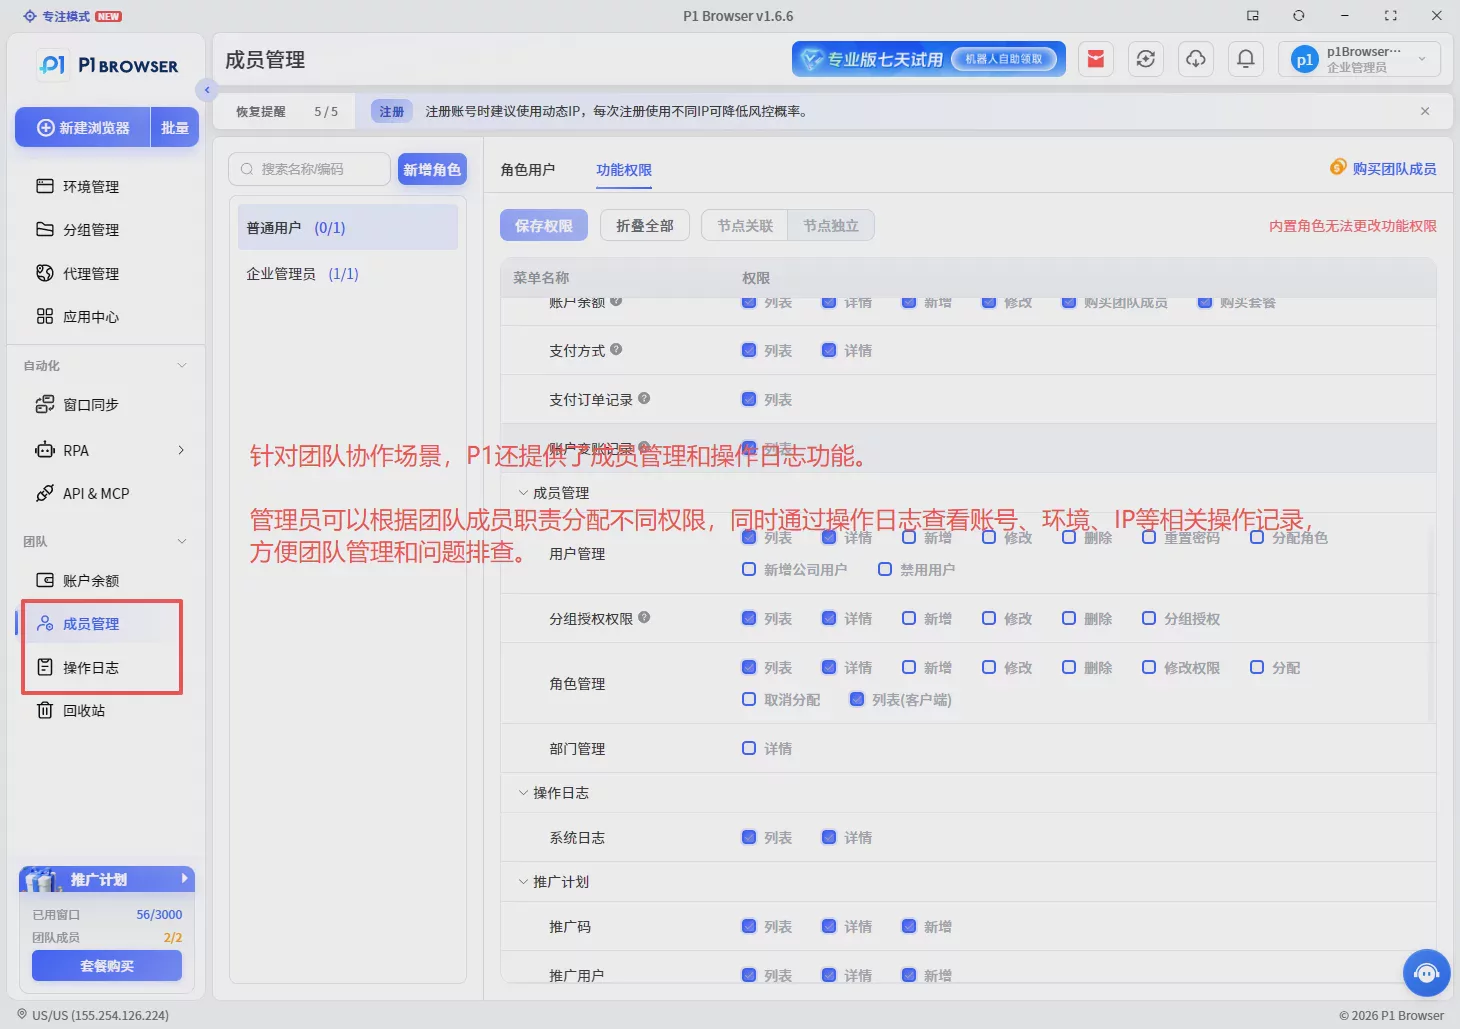Collapse the 推广计划 permission group
The image size is (1460, 1029).
(523, 881)
